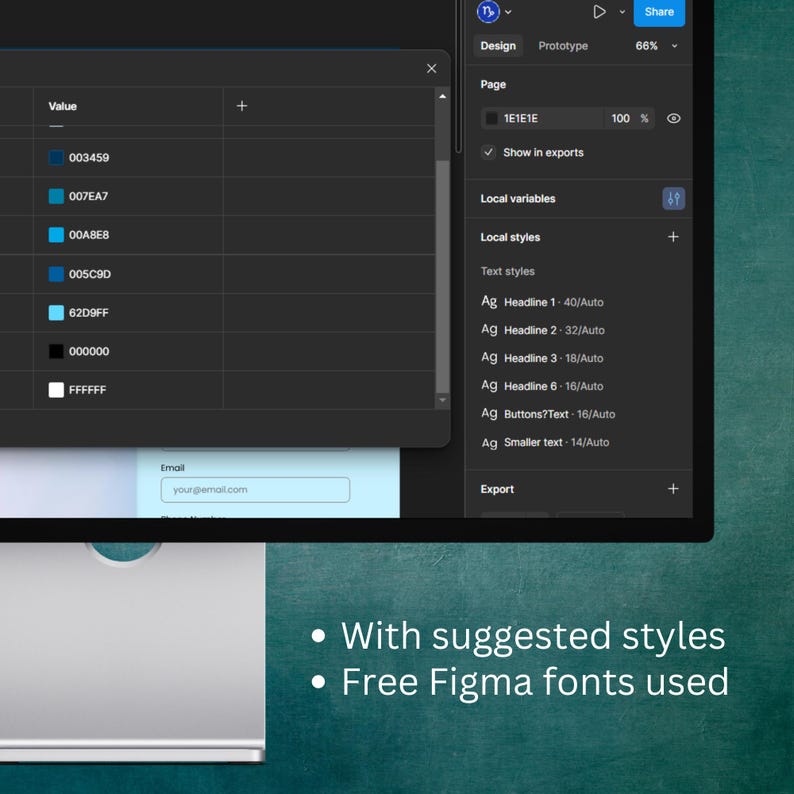
Task: Click the variables list scrollbar thumb
Action: point(443,276)
